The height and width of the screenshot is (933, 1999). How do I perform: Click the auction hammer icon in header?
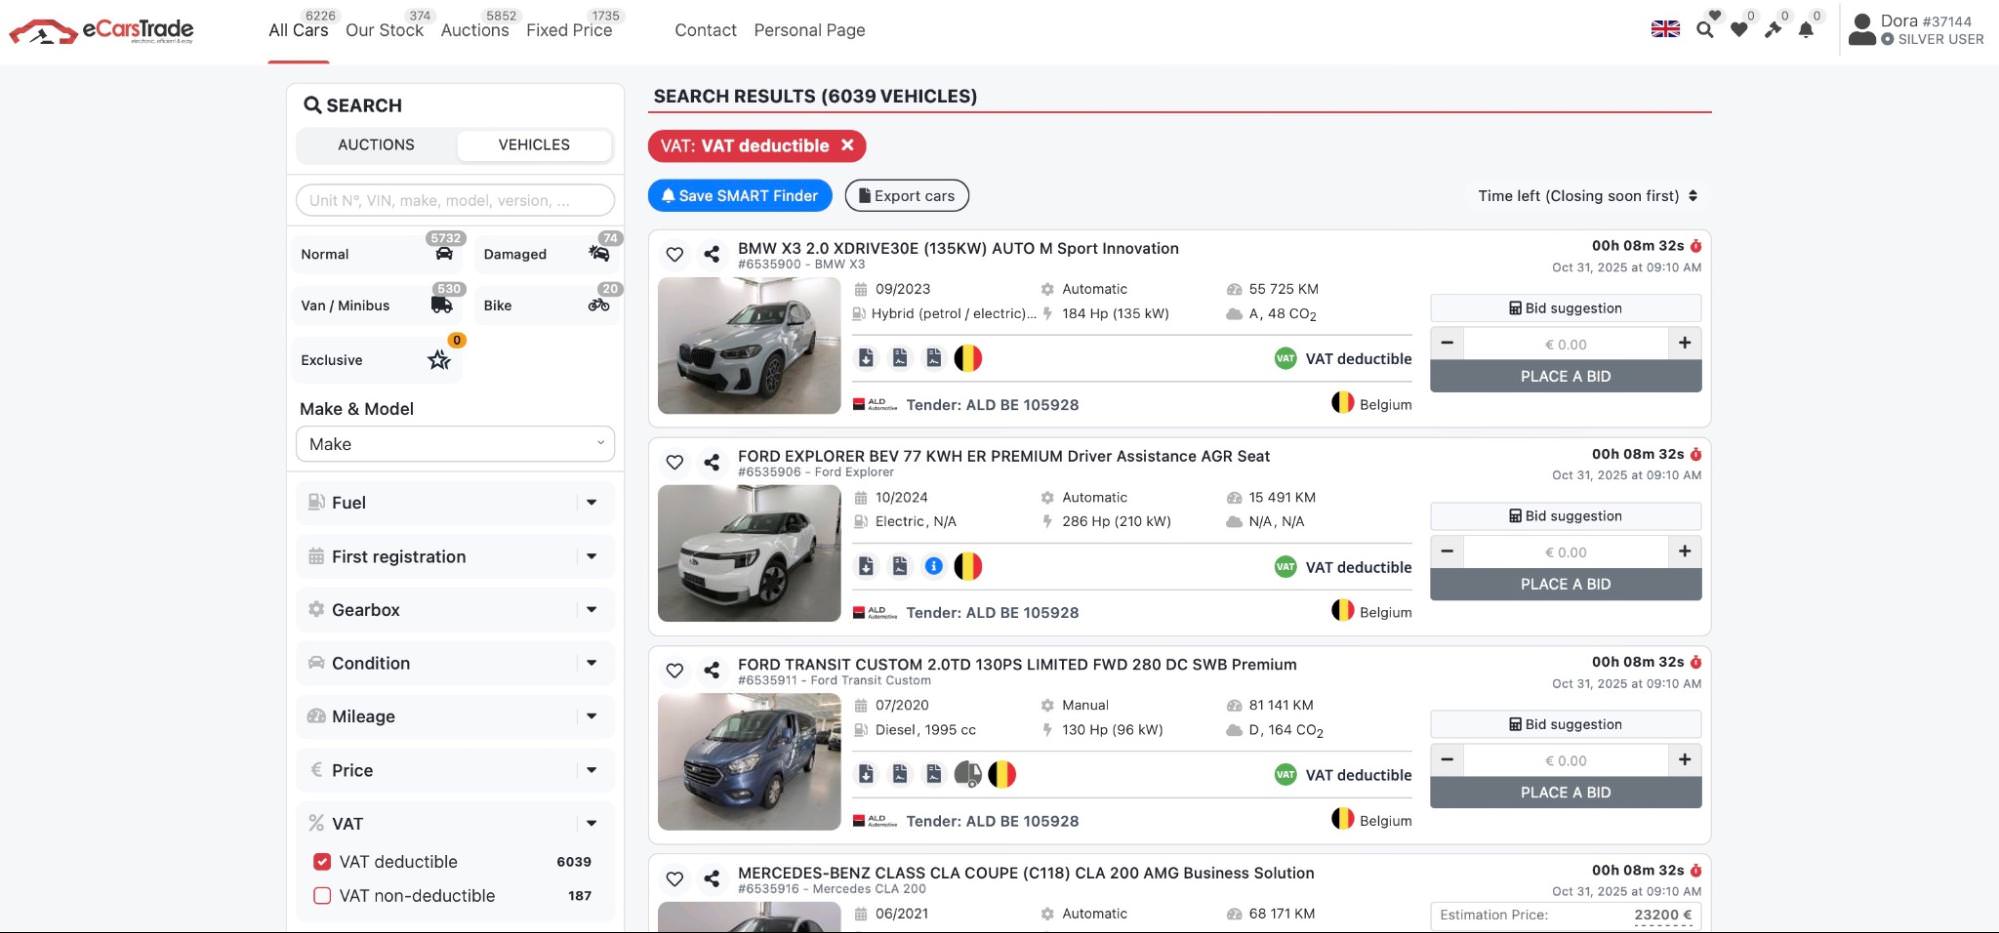1773,30
